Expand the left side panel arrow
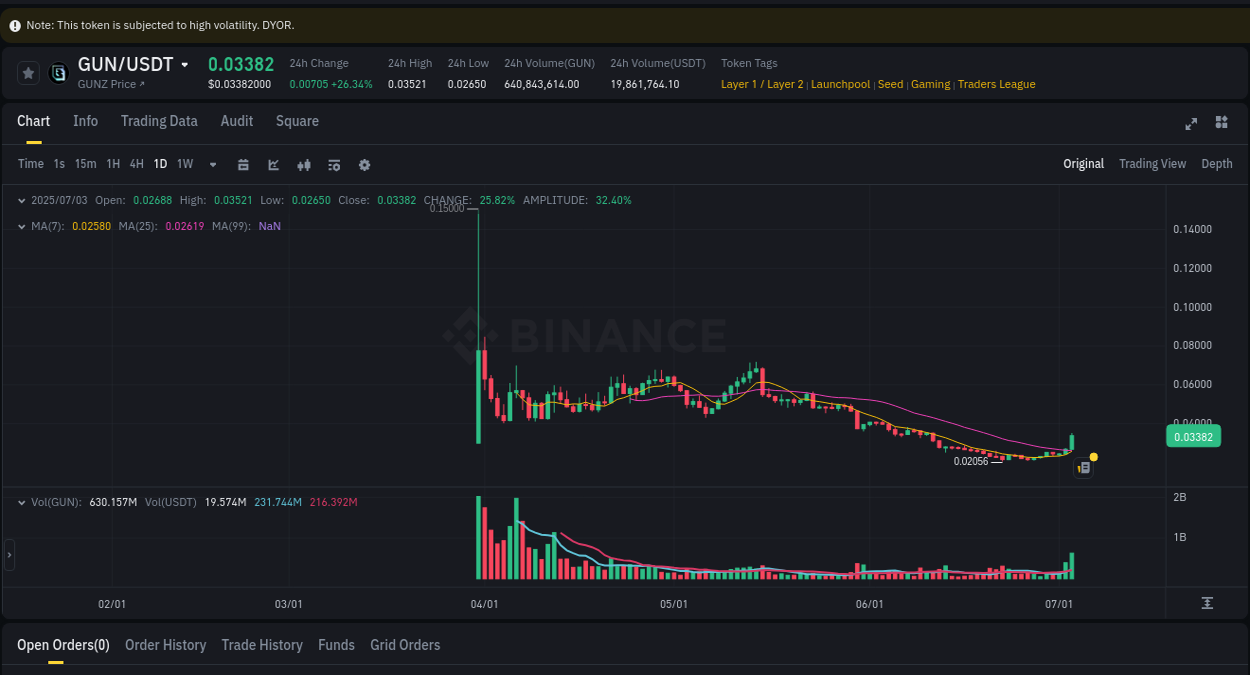This screenshot has height=675, width=1250. point(8,555)
